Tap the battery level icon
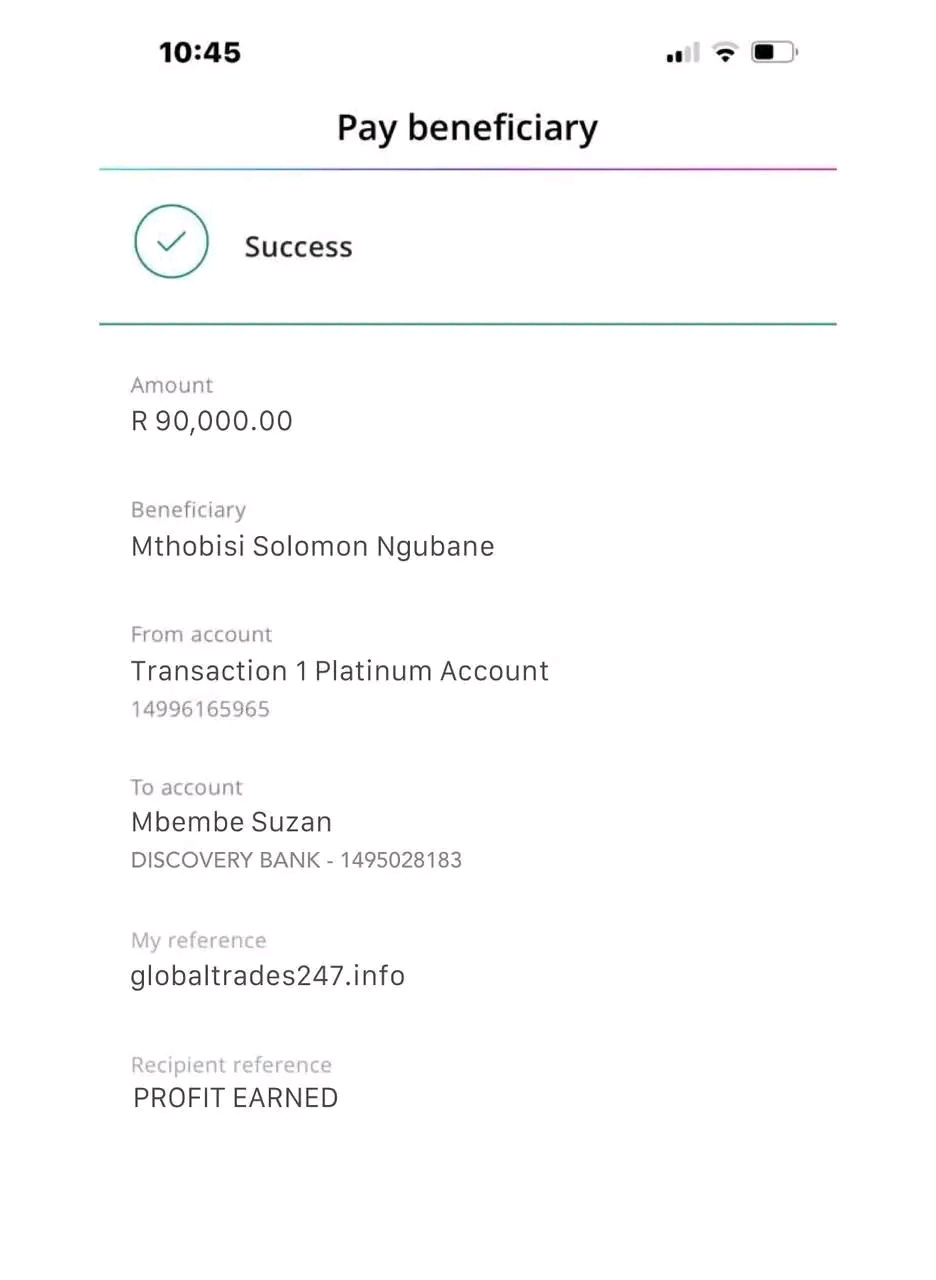936x1280 pixels. (x=773, y=52)
